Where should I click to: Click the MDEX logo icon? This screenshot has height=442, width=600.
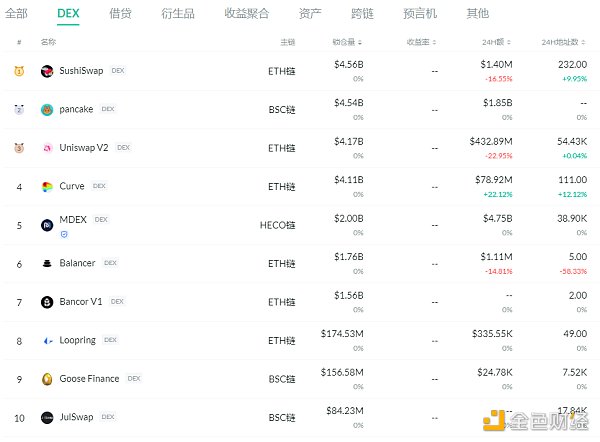47,225
